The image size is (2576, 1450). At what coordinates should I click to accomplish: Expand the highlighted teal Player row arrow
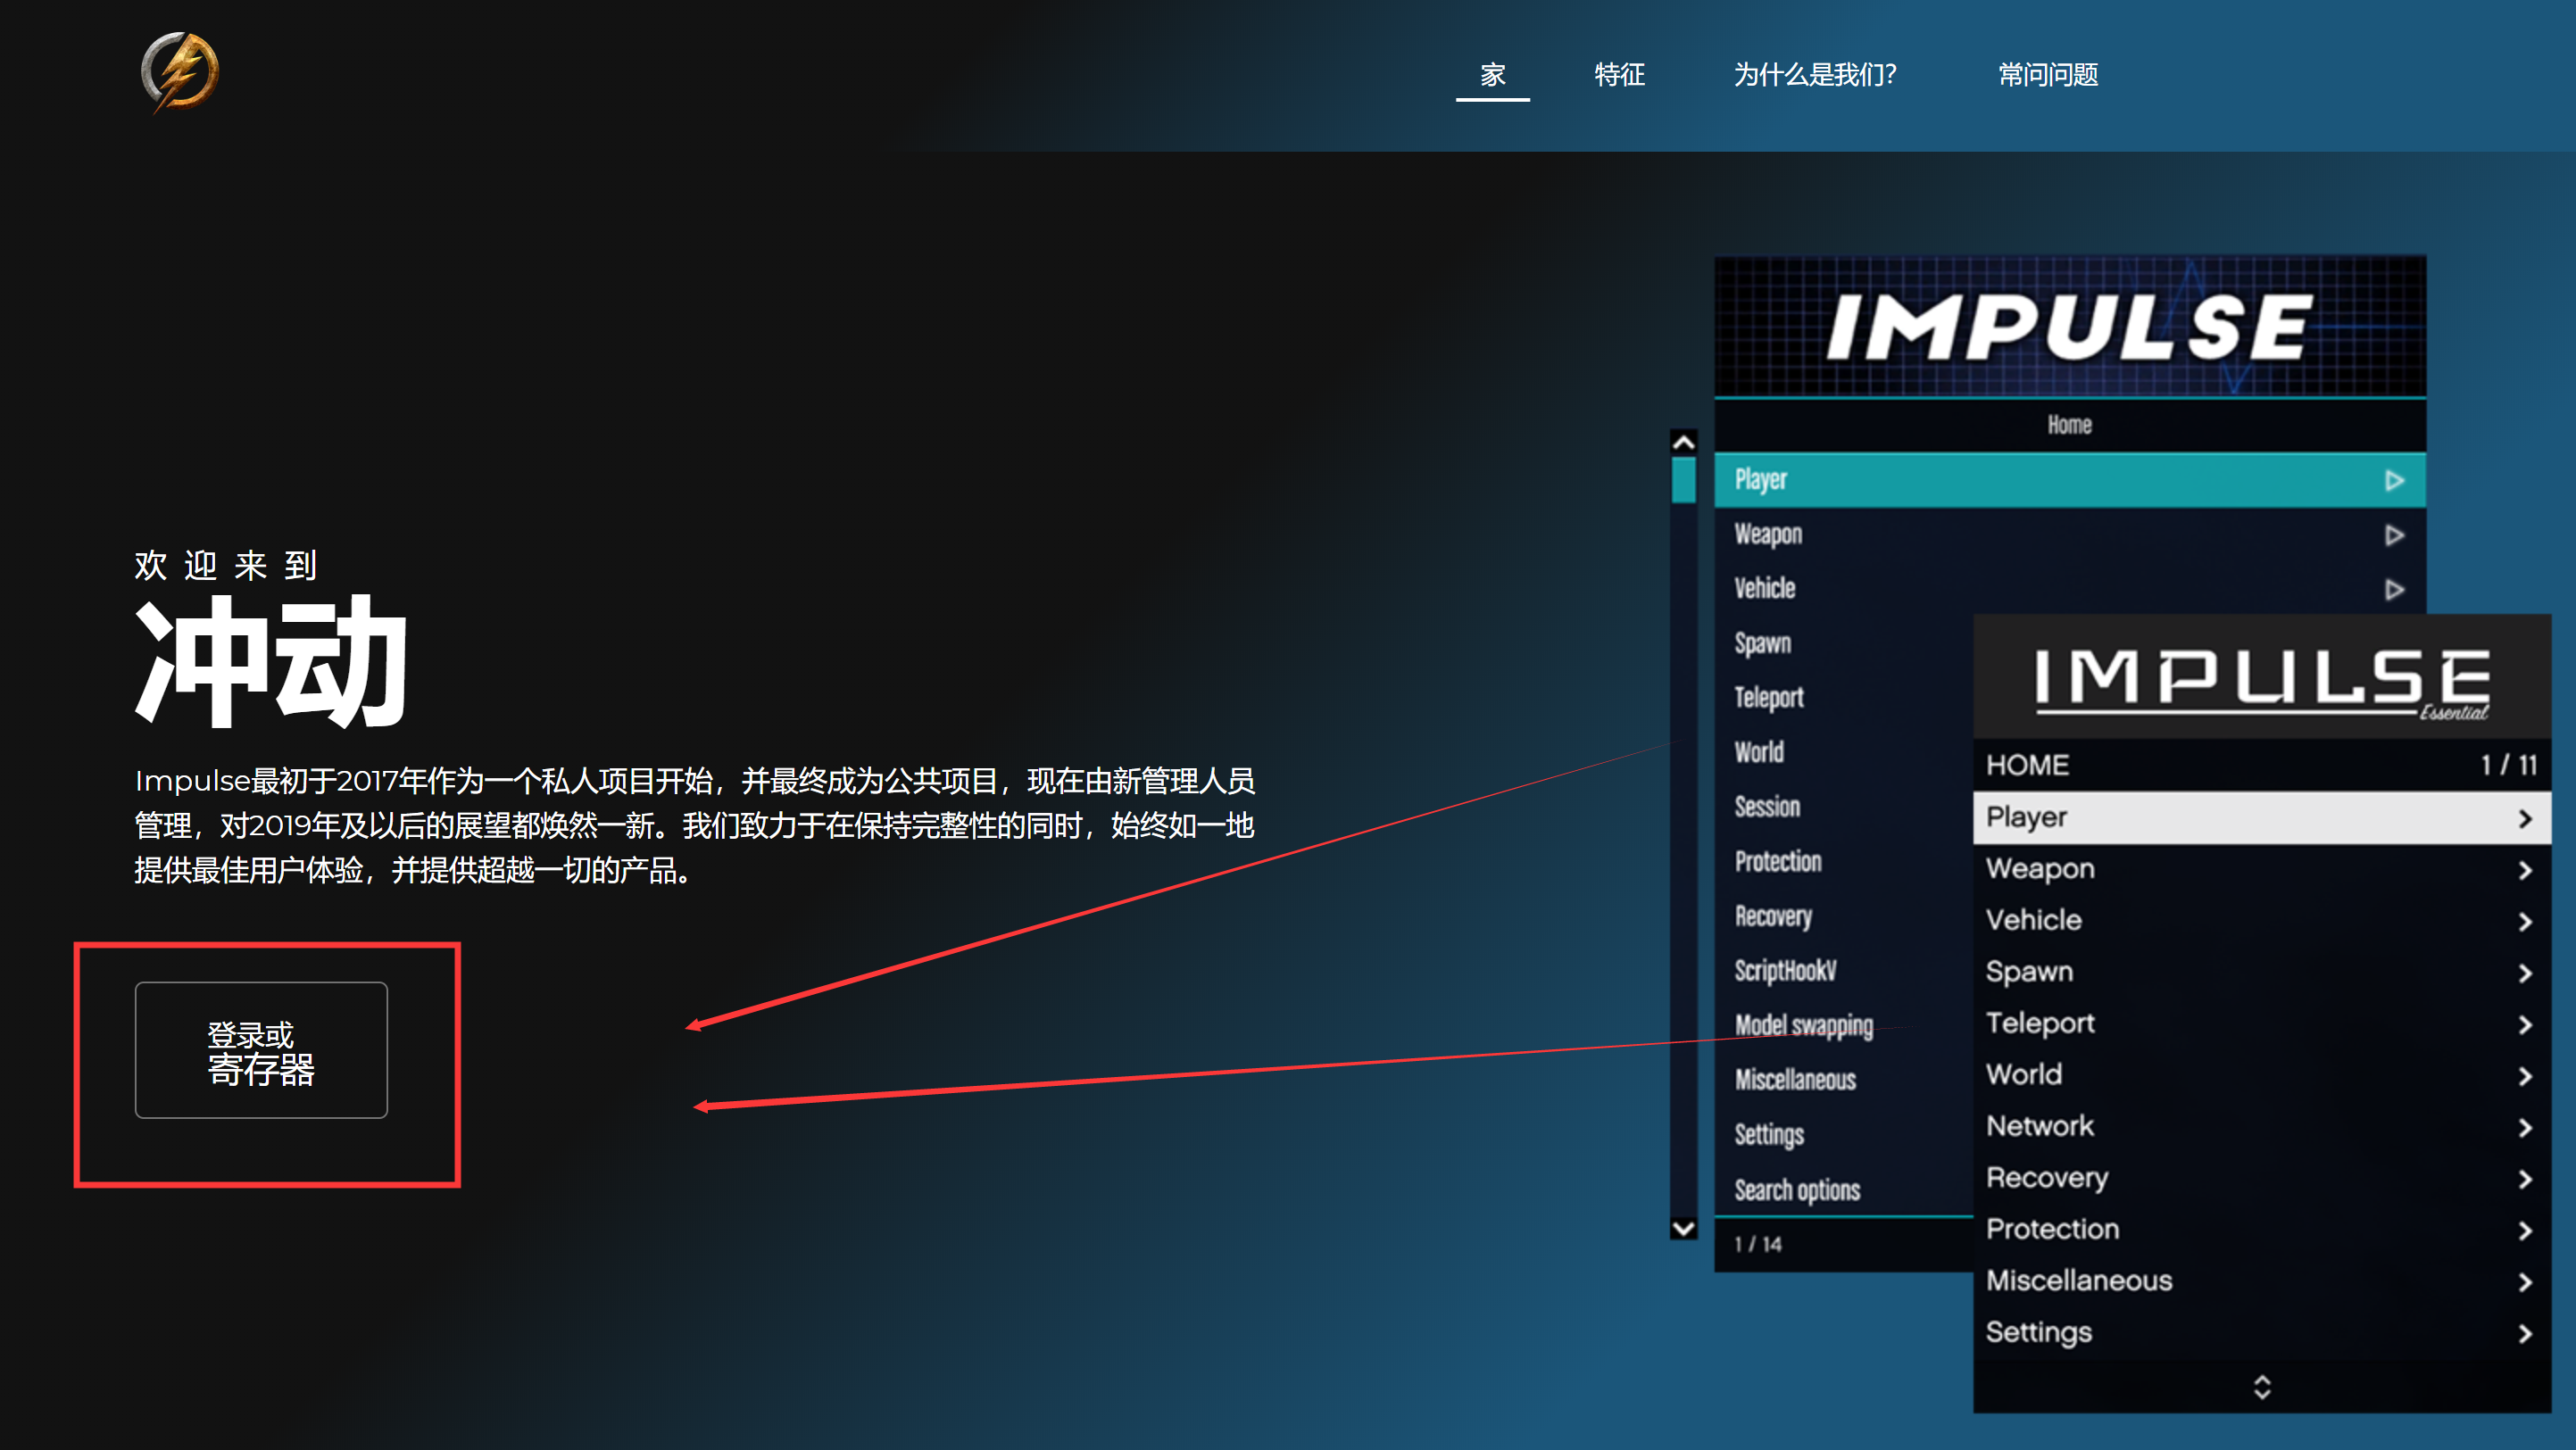point(2394,481)
